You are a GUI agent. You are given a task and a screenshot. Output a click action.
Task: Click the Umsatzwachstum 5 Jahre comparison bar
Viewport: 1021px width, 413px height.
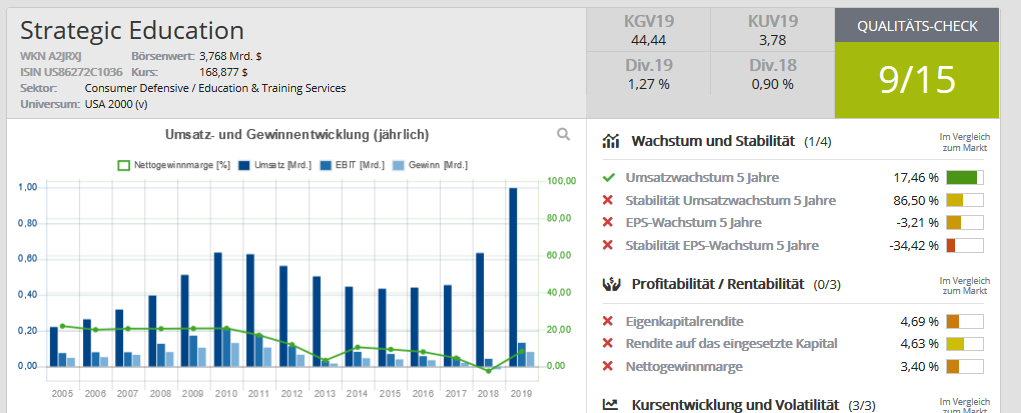click(964, 177)
